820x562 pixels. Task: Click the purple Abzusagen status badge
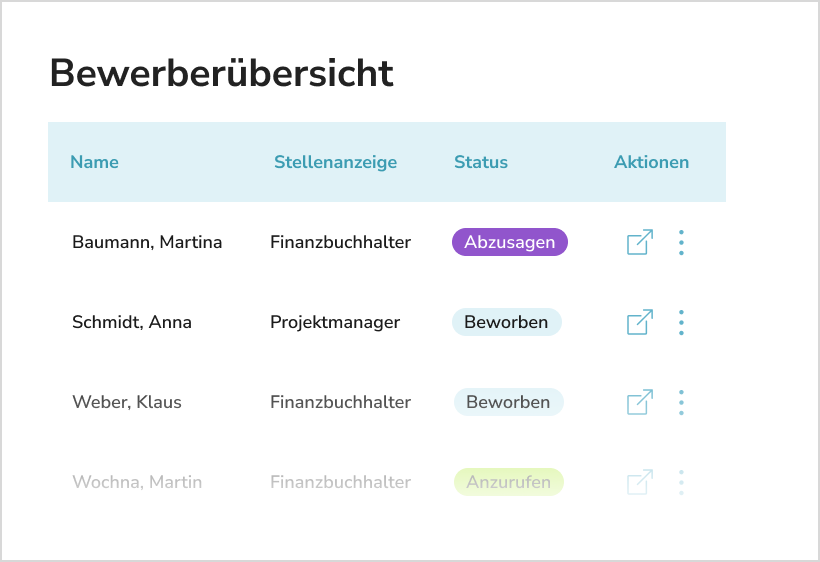pos(510,242)
